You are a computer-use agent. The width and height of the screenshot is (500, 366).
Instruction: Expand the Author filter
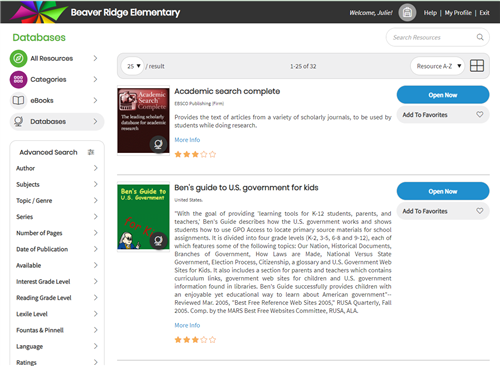[x=57, y=168]
